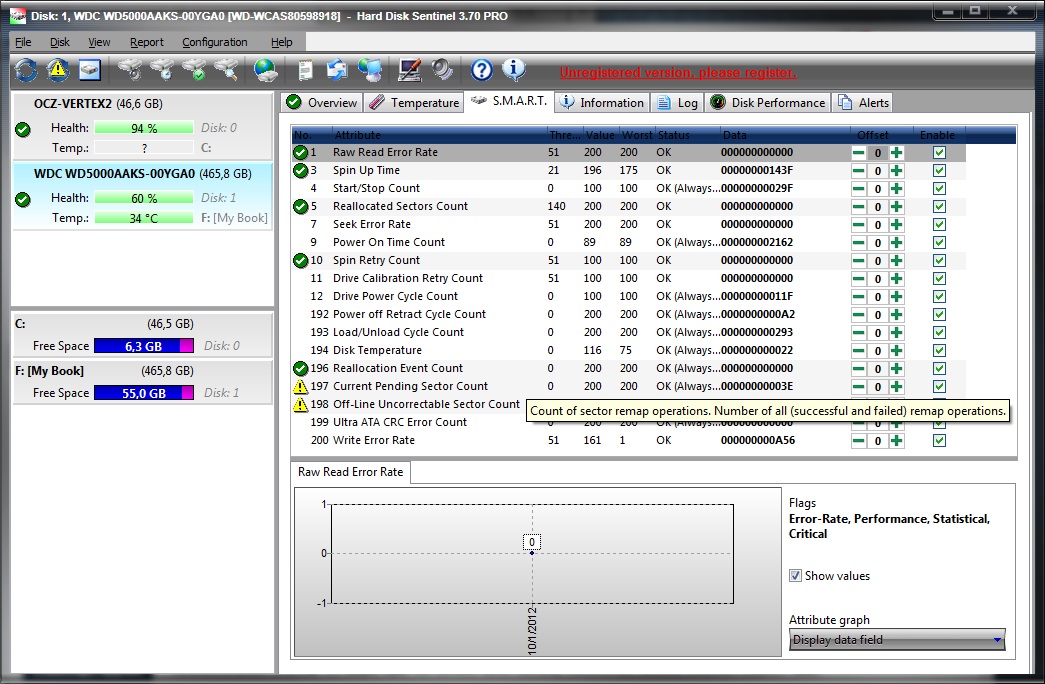Decrease offset for Write Error Rate

858,441
